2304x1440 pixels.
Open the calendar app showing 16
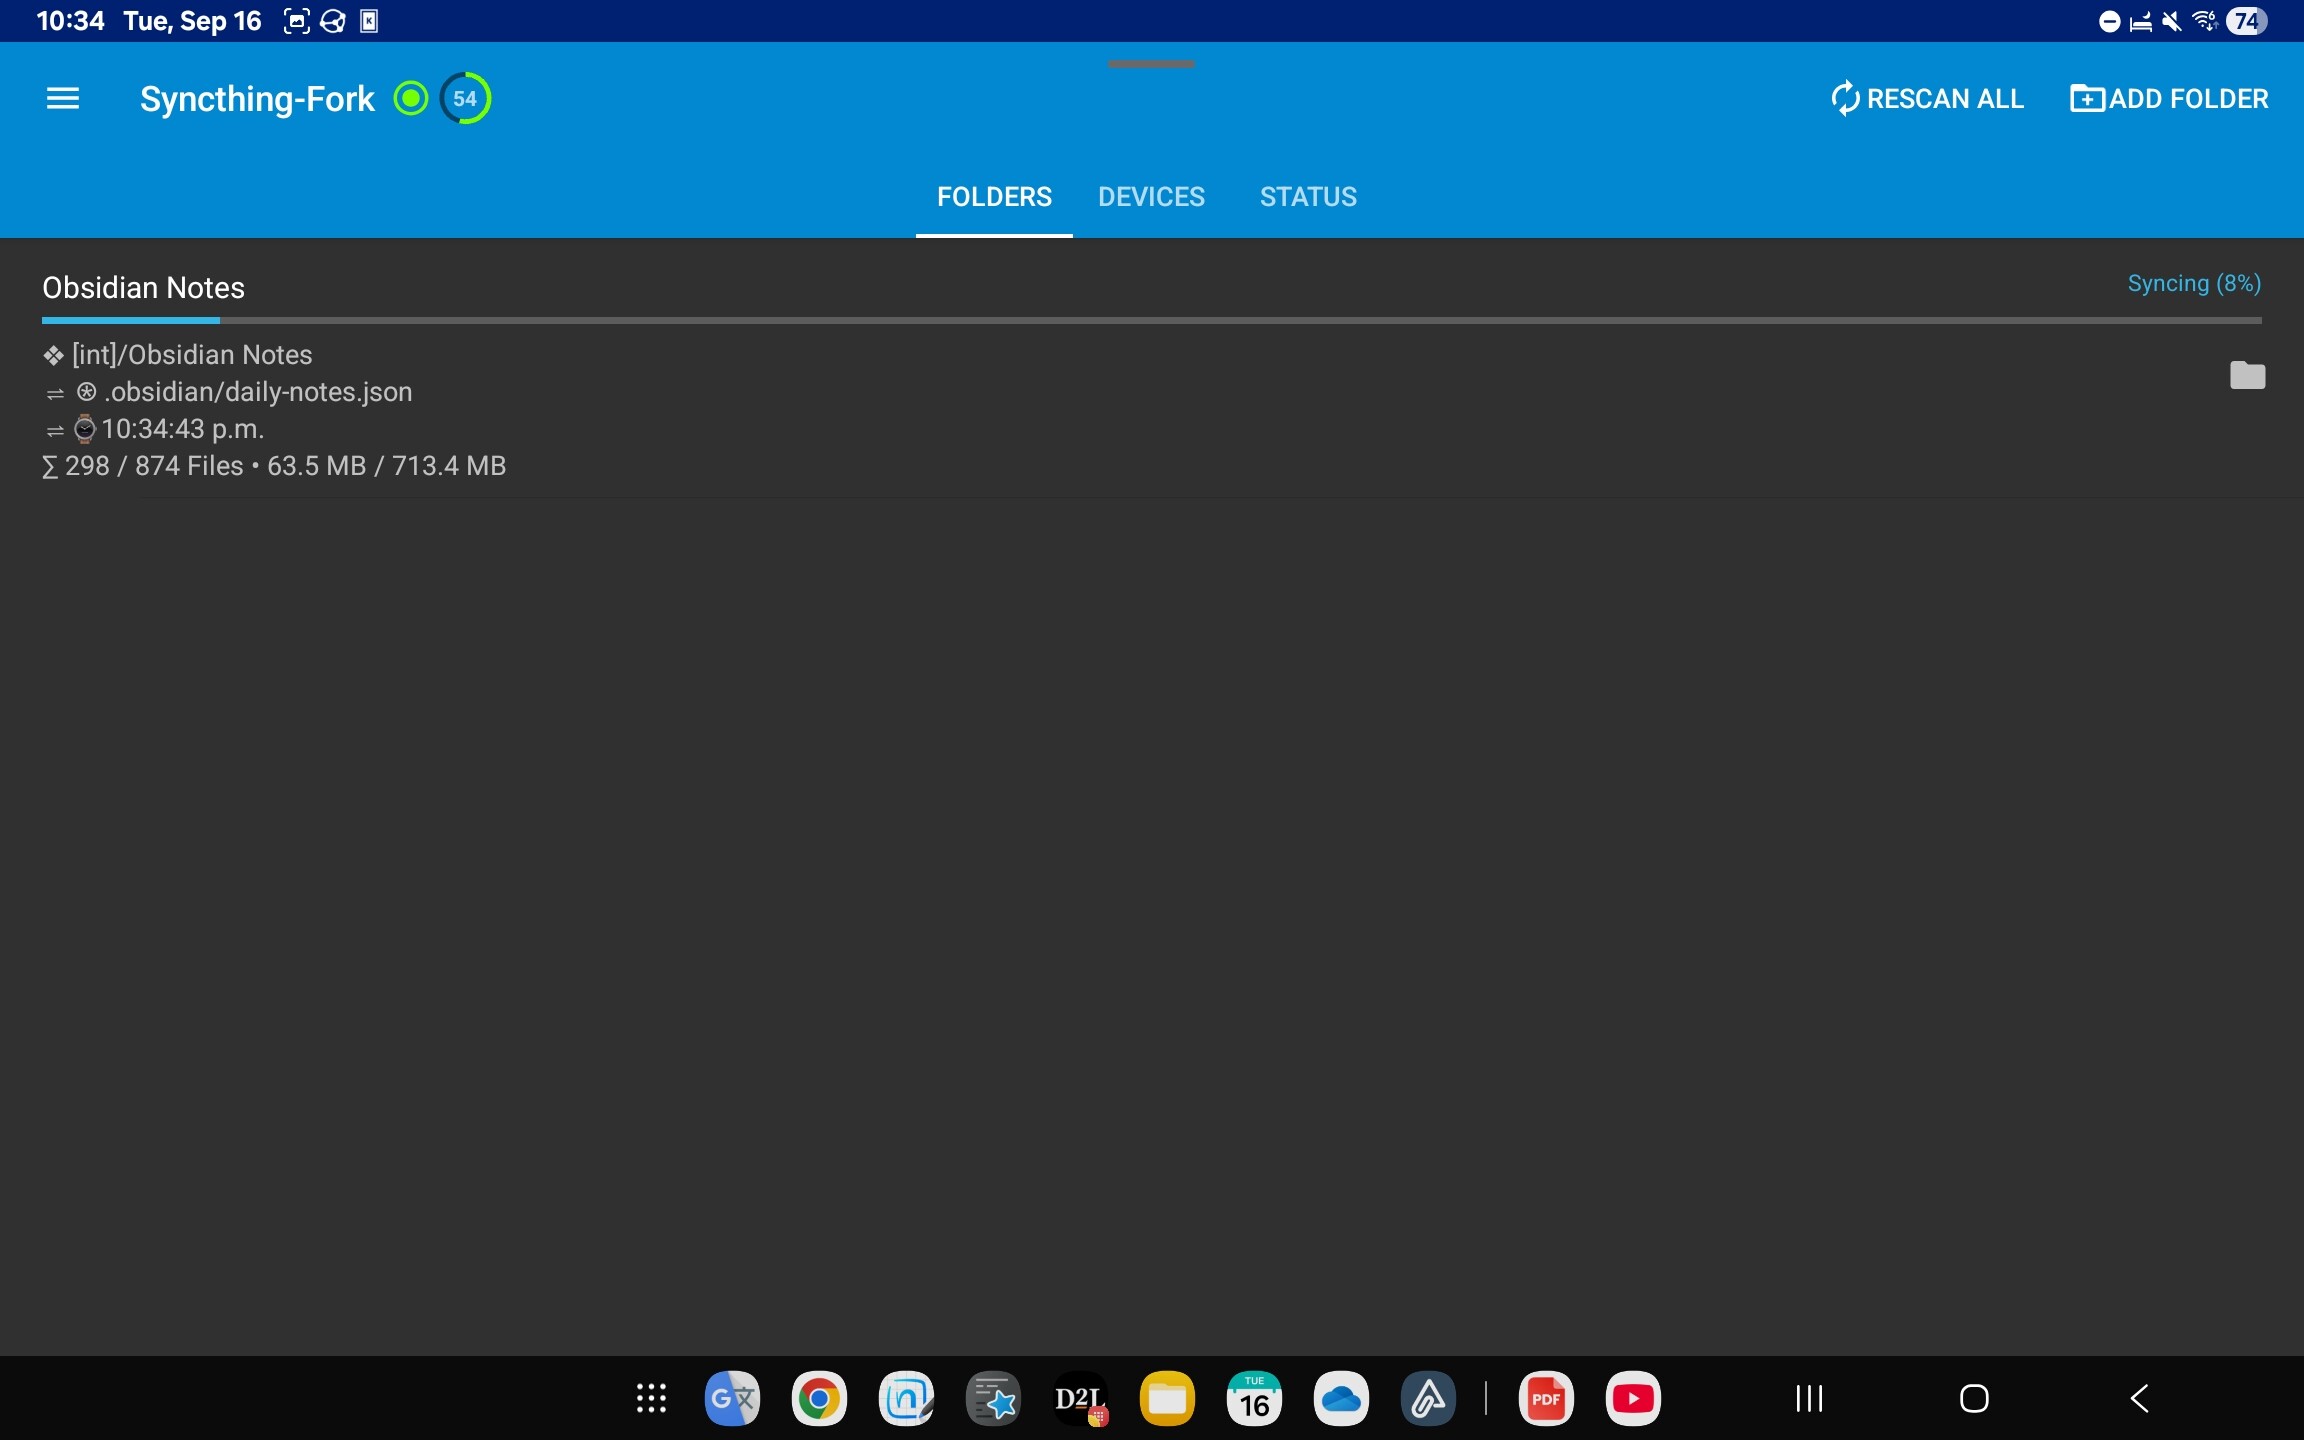pos(1254,1398)
